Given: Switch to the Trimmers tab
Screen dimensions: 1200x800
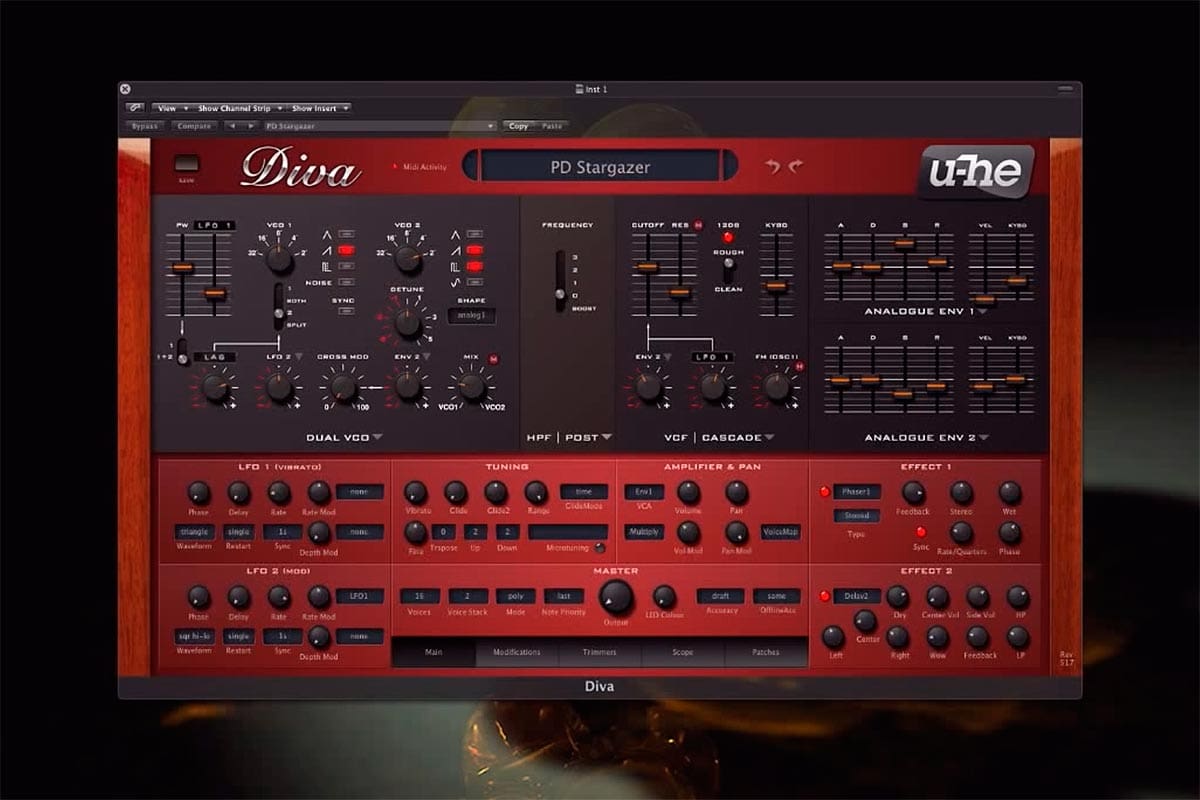Looking at the screenshot, I should point(600,652).
